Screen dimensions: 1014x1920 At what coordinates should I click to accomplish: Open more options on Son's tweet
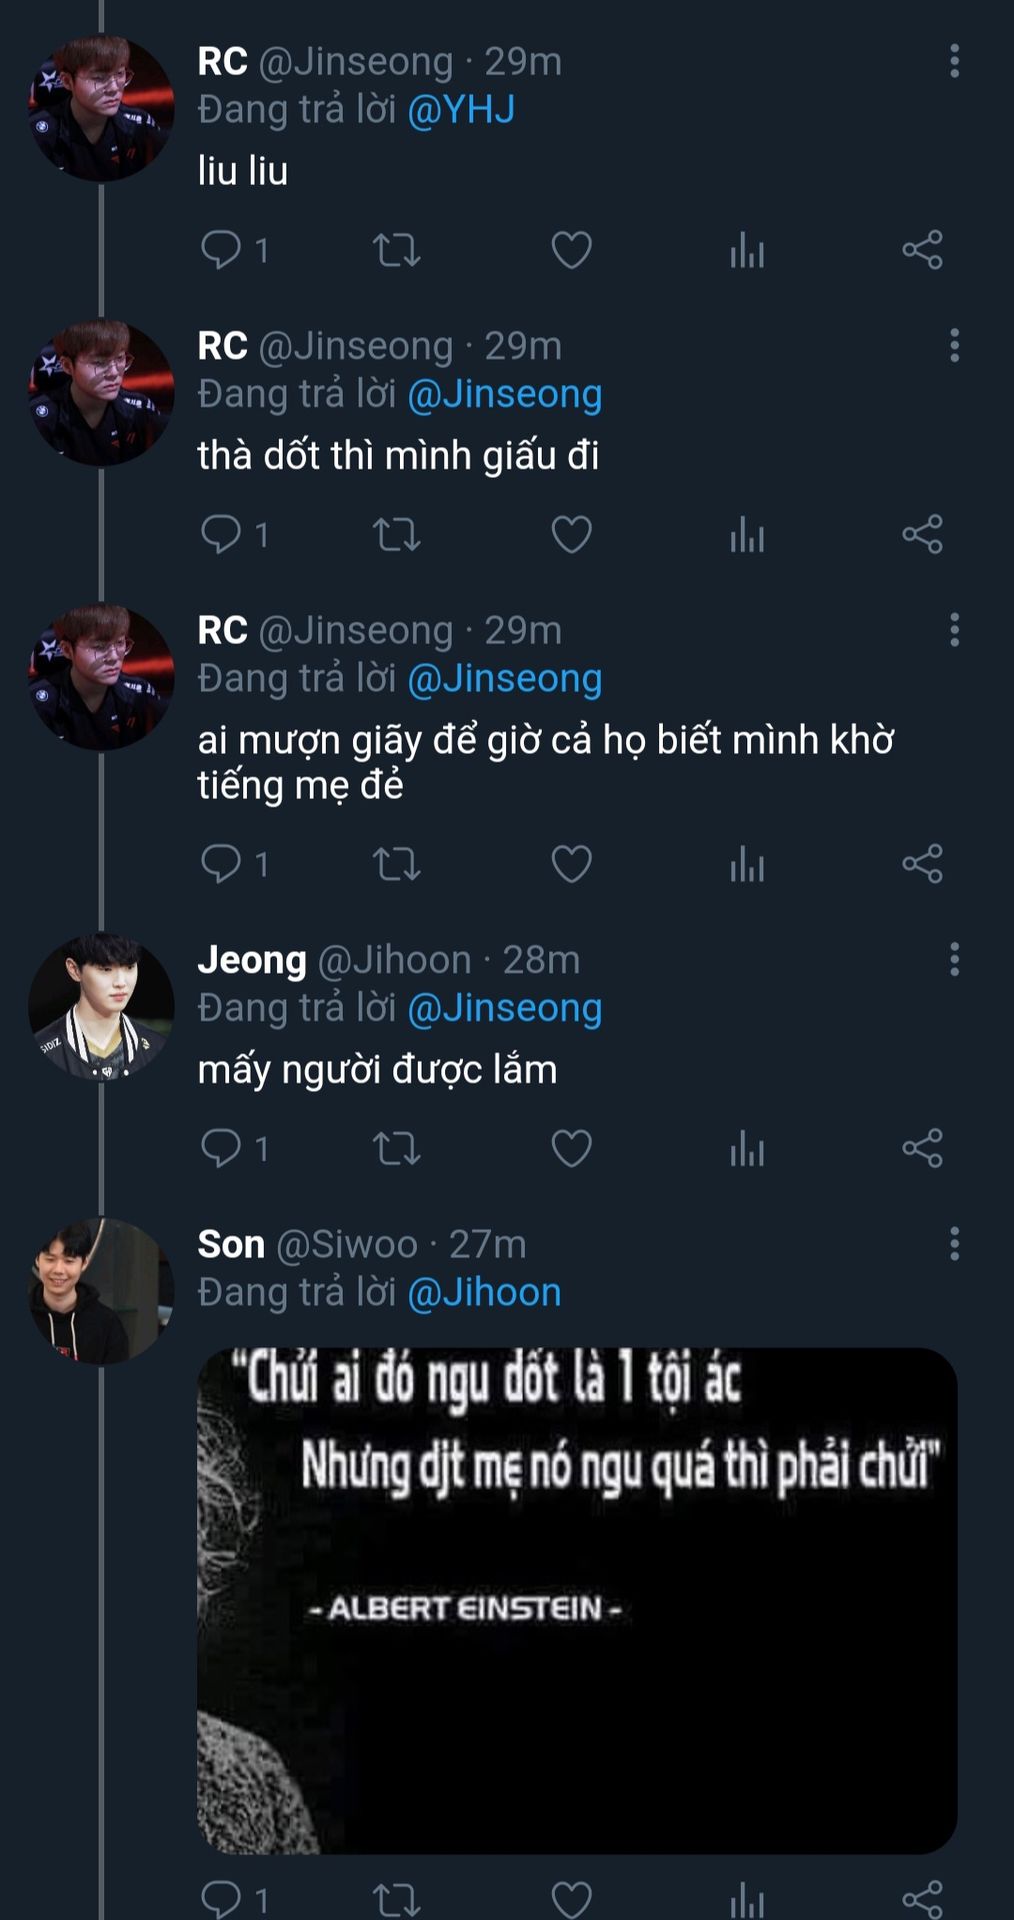click(954, 1244)
